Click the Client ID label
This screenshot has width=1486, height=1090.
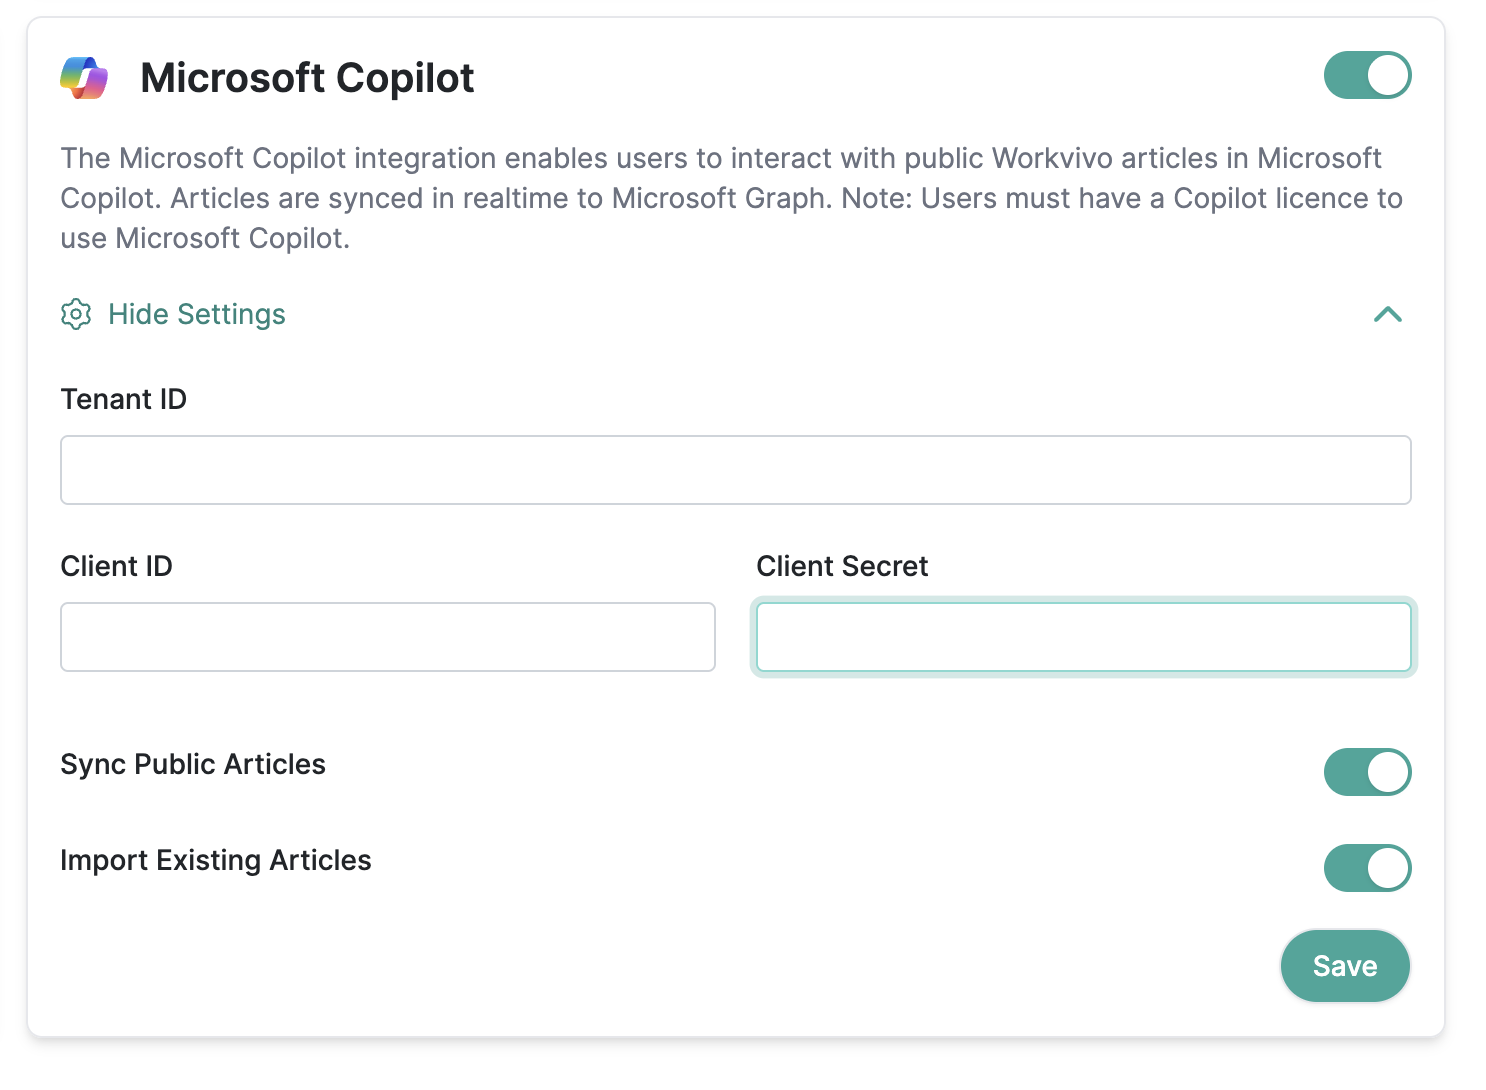click(117, 566)
